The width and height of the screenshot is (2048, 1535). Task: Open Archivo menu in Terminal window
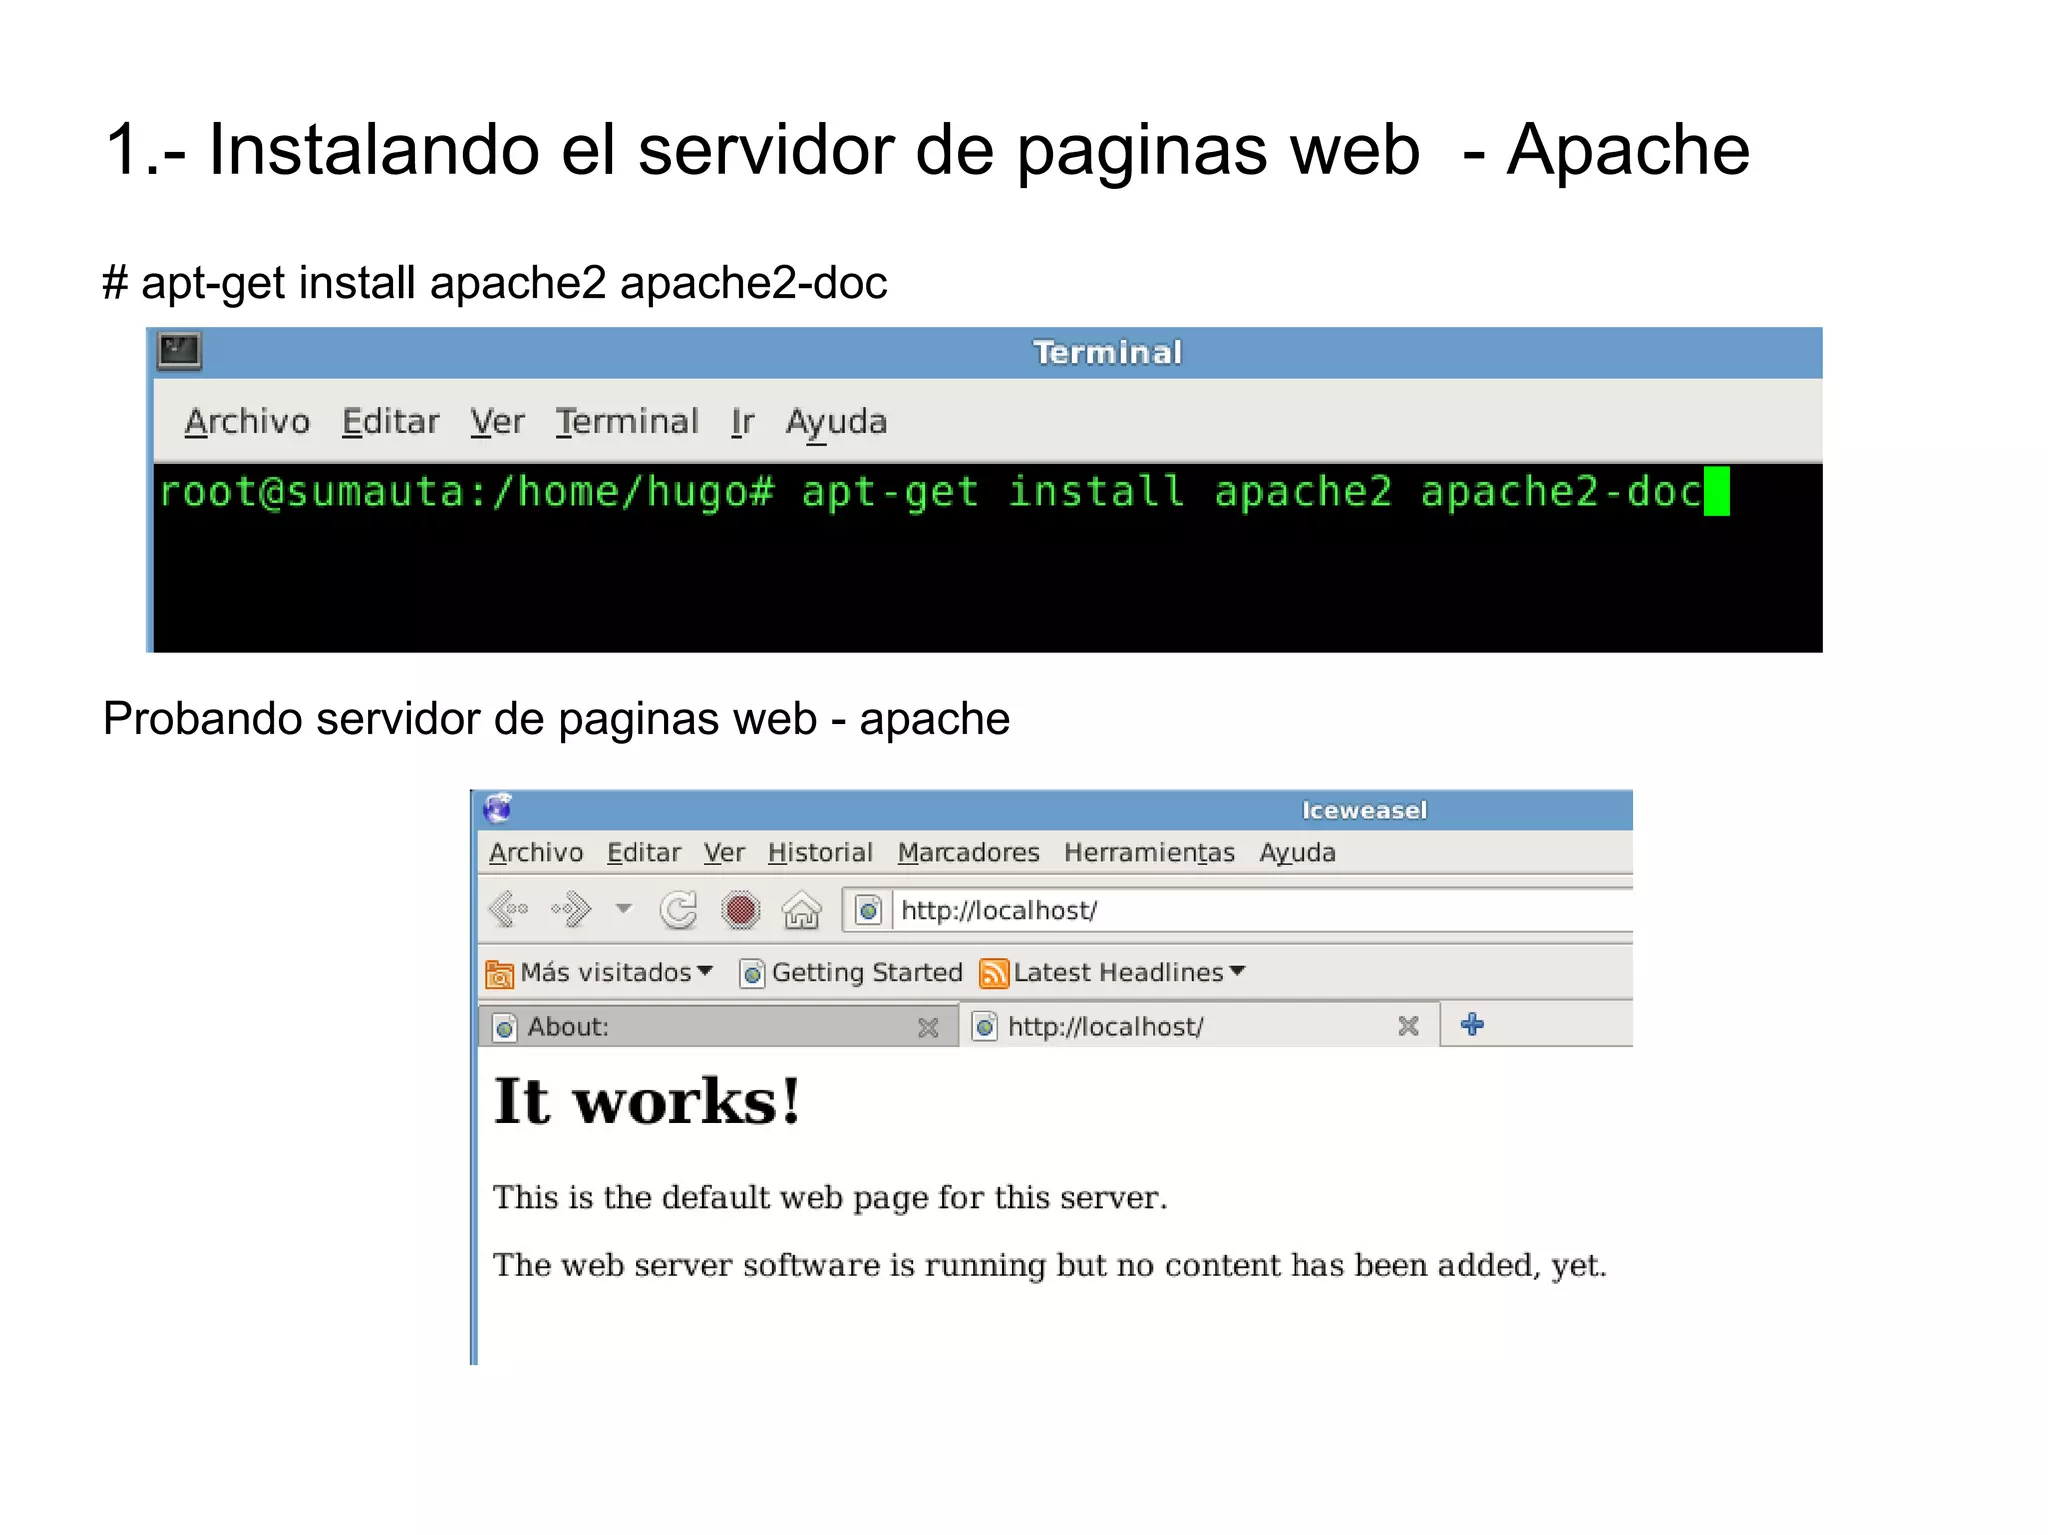247,422
